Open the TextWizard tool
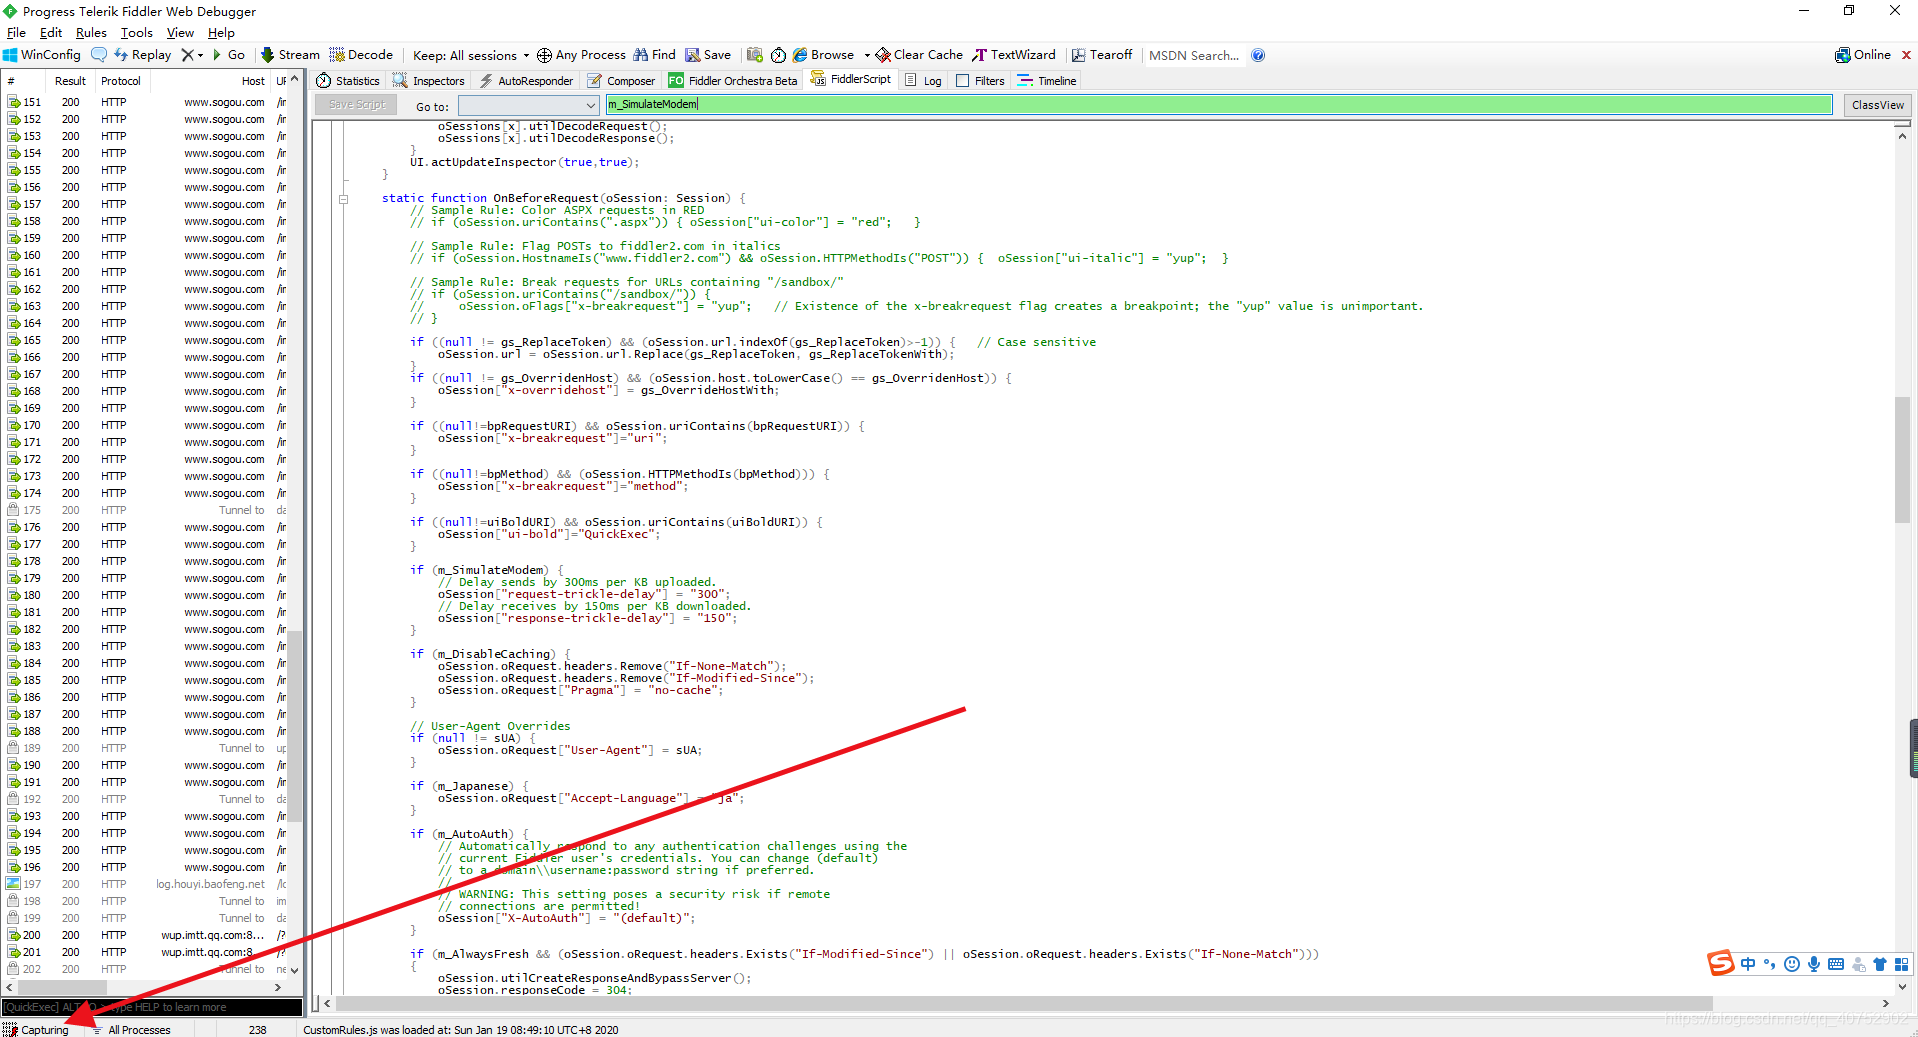The height and width of the screenshot is (1037, 1918). pos(1014,55)
